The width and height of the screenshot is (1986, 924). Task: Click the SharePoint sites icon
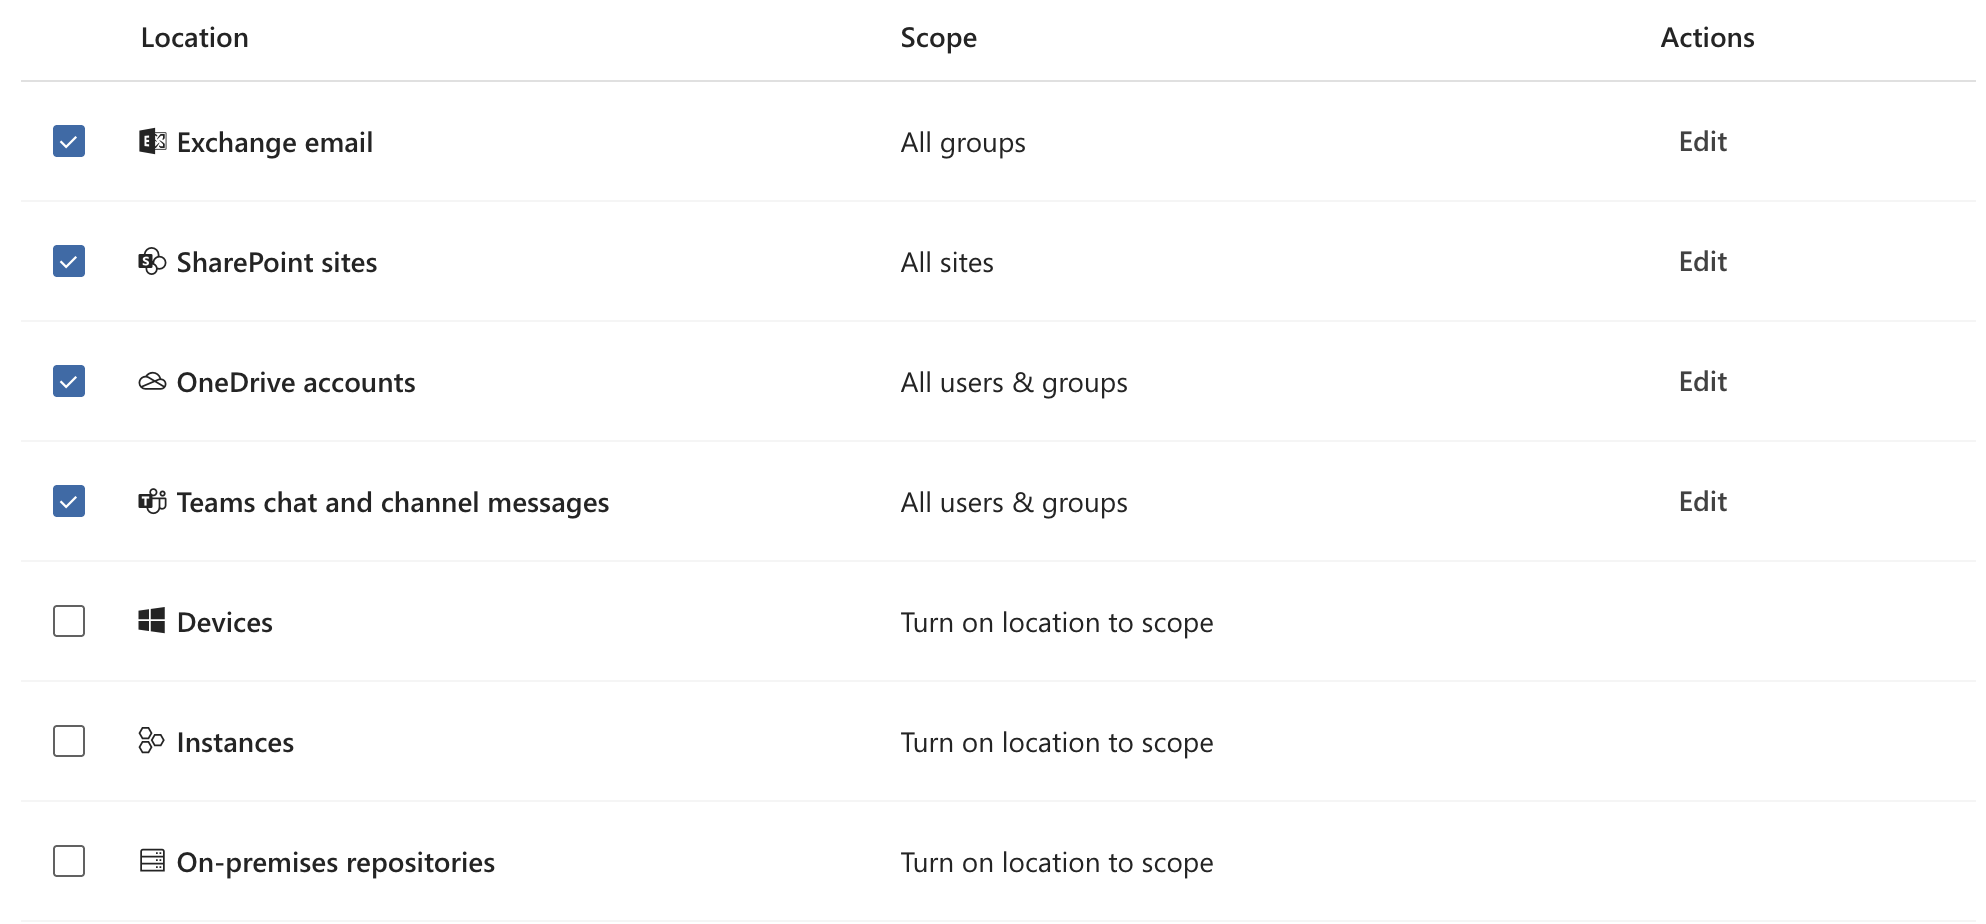tap(152, 262)
